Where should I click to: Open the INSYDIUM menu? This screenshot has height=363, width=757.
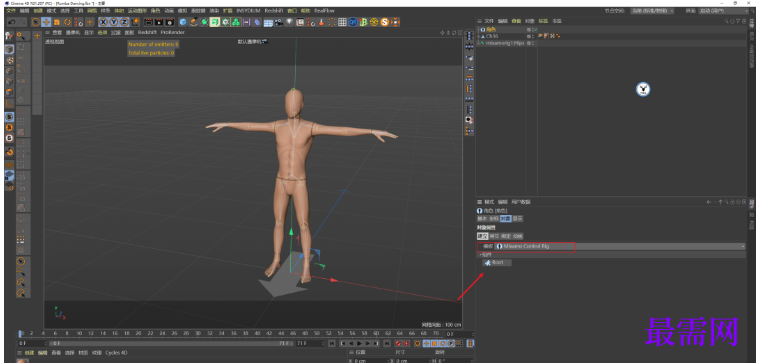pos(248,10)
